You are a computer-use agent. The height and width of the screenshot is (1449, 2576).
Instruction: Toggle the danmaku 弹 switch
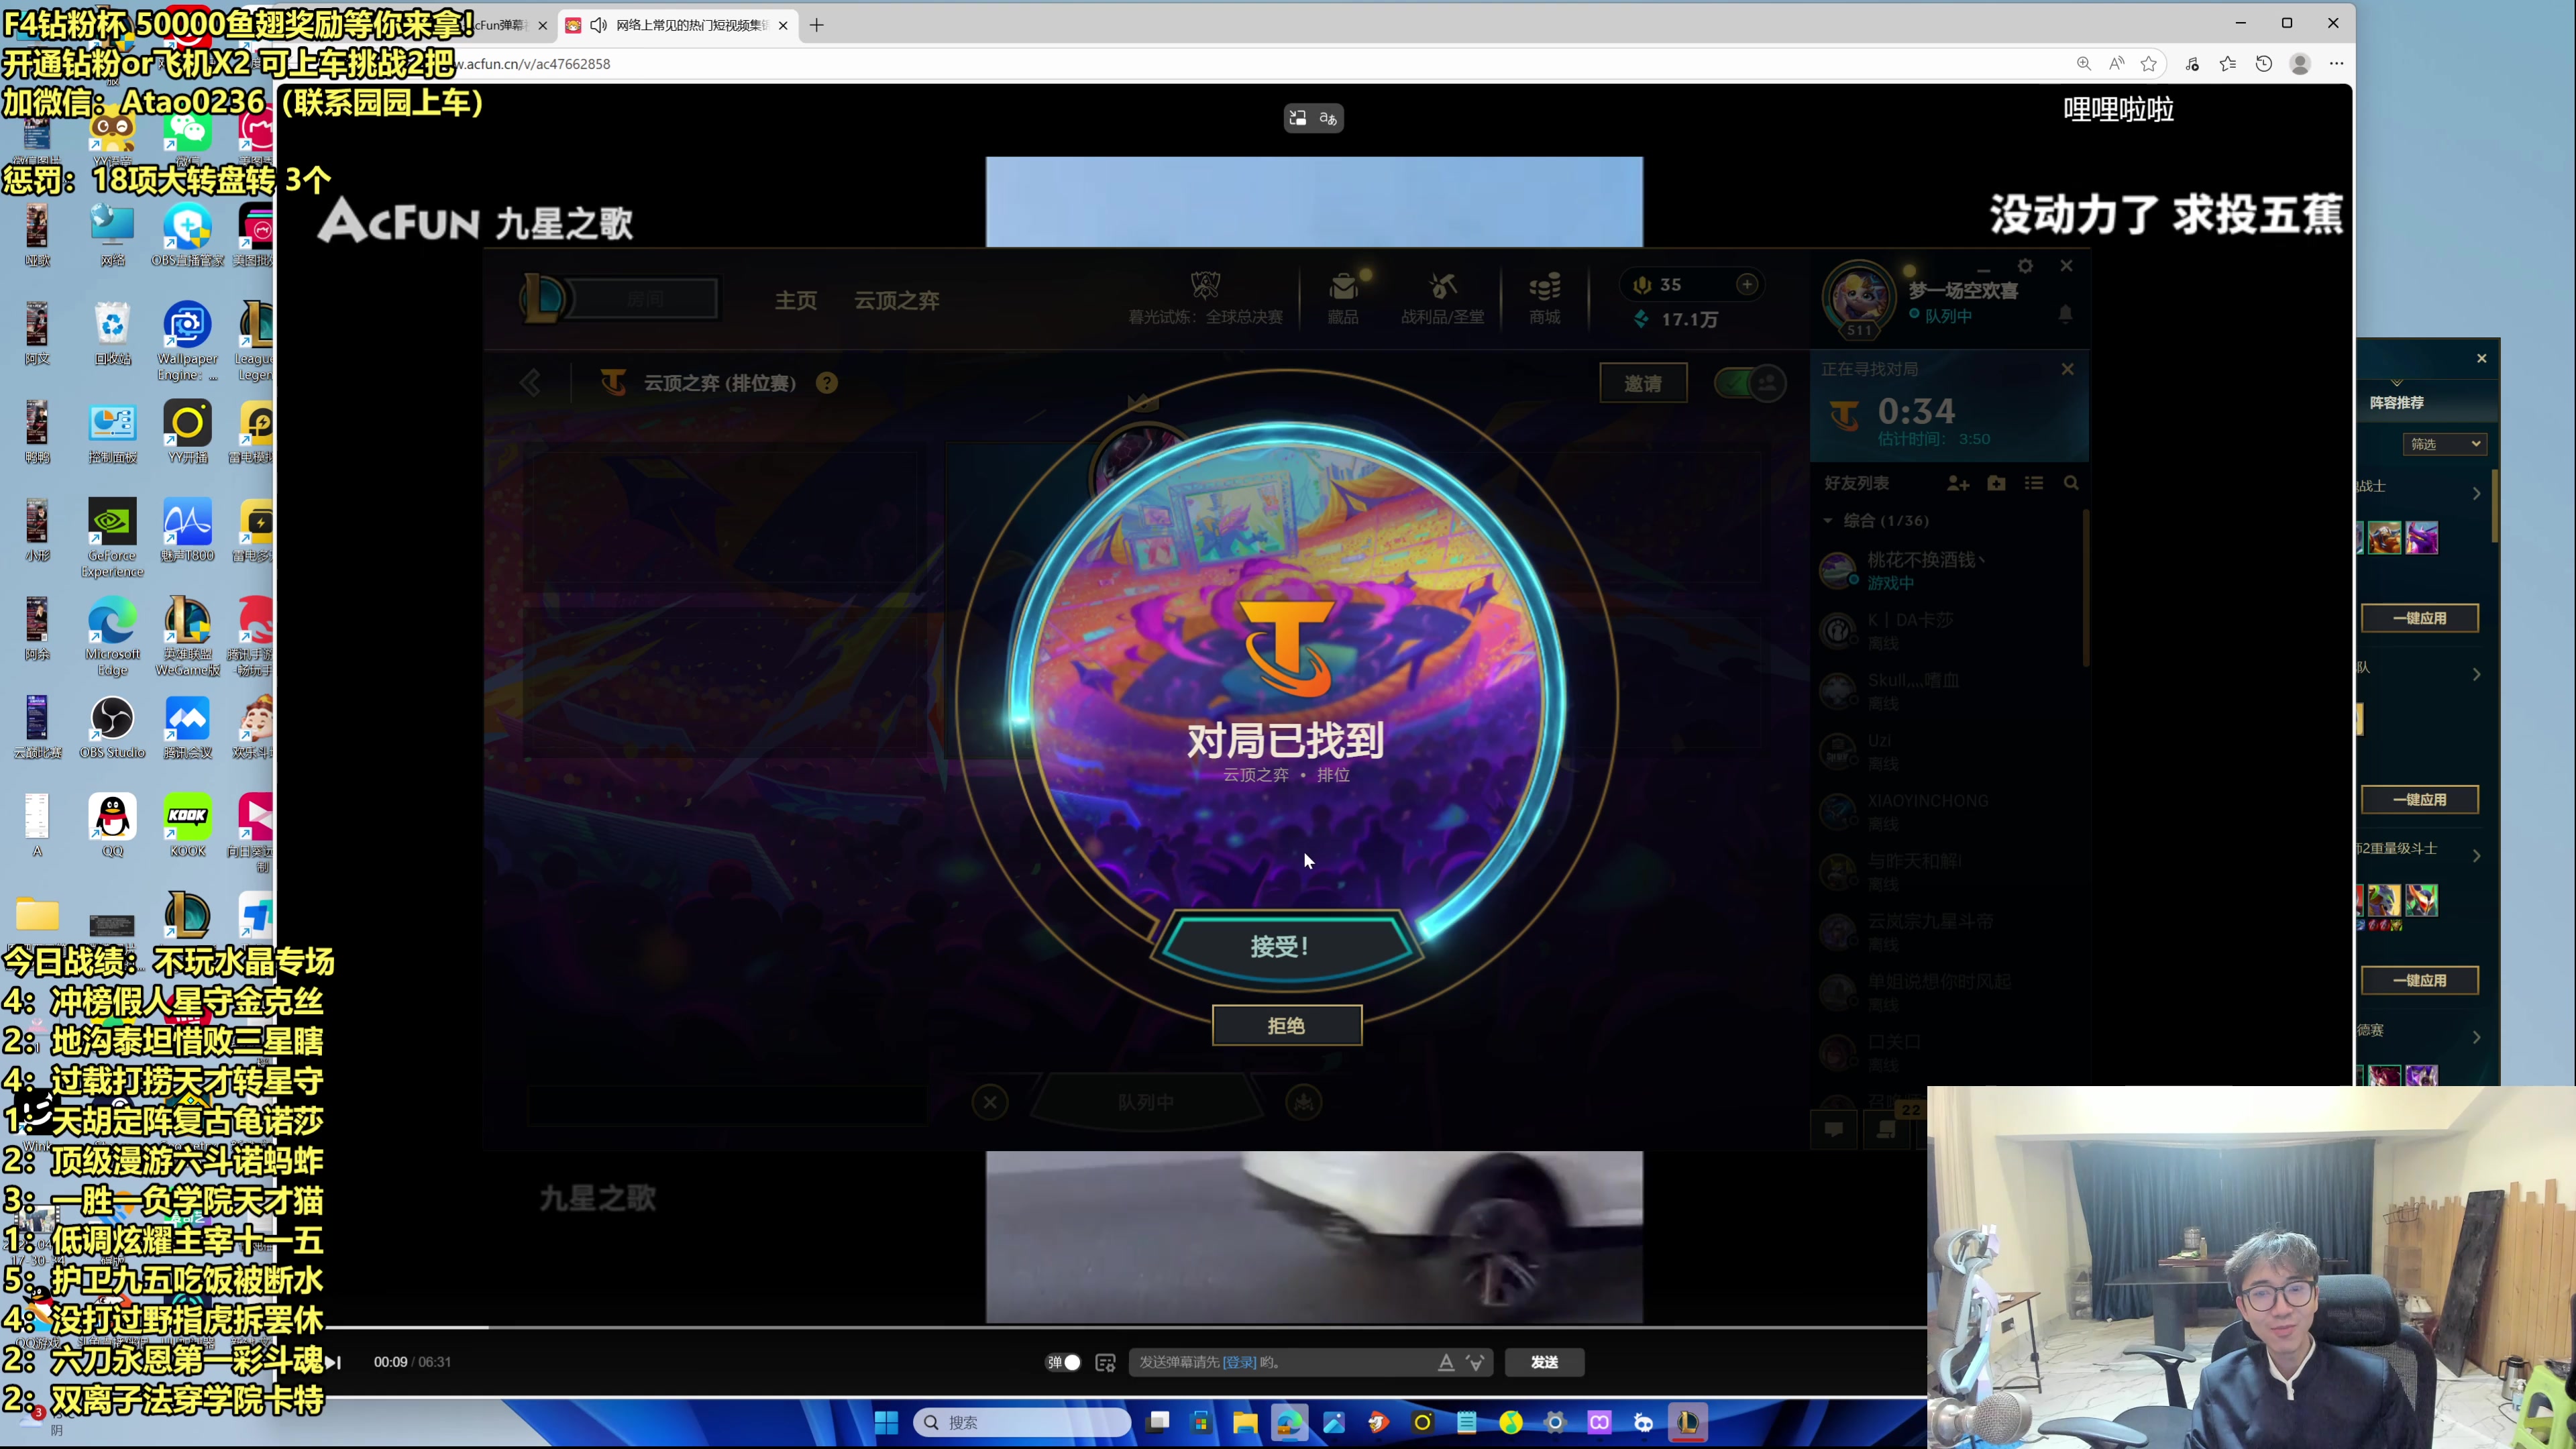(1064, 1362)
